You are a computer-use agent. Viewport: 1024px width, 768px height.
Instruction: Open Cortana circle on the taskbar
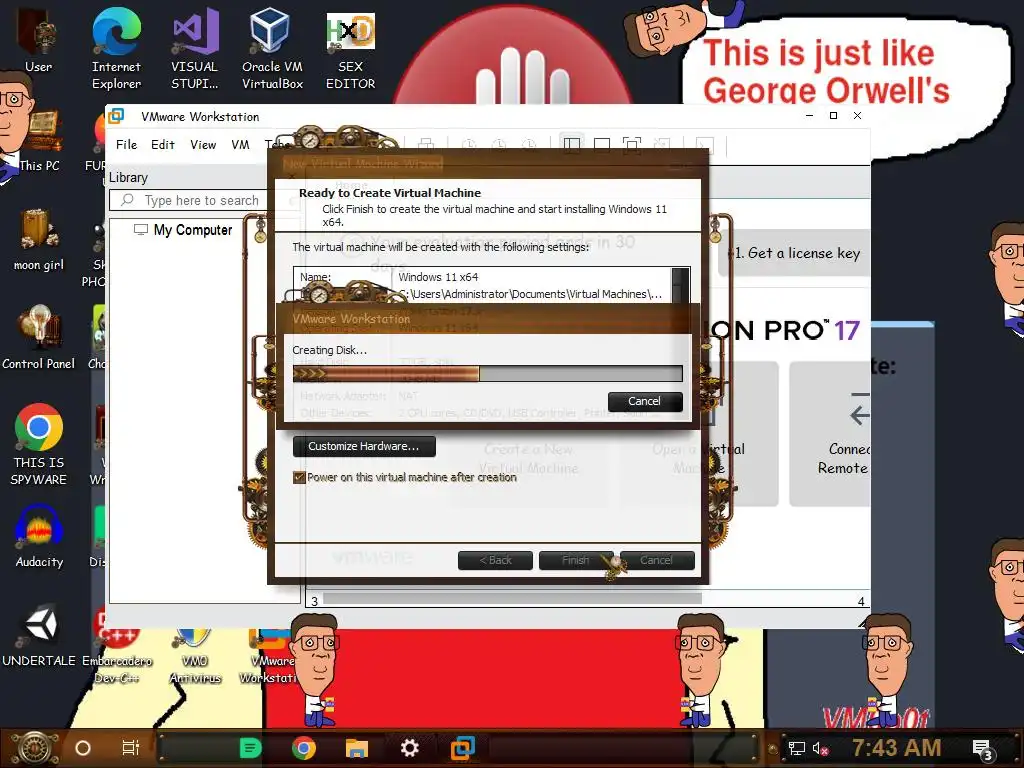[x=83, y=748]
